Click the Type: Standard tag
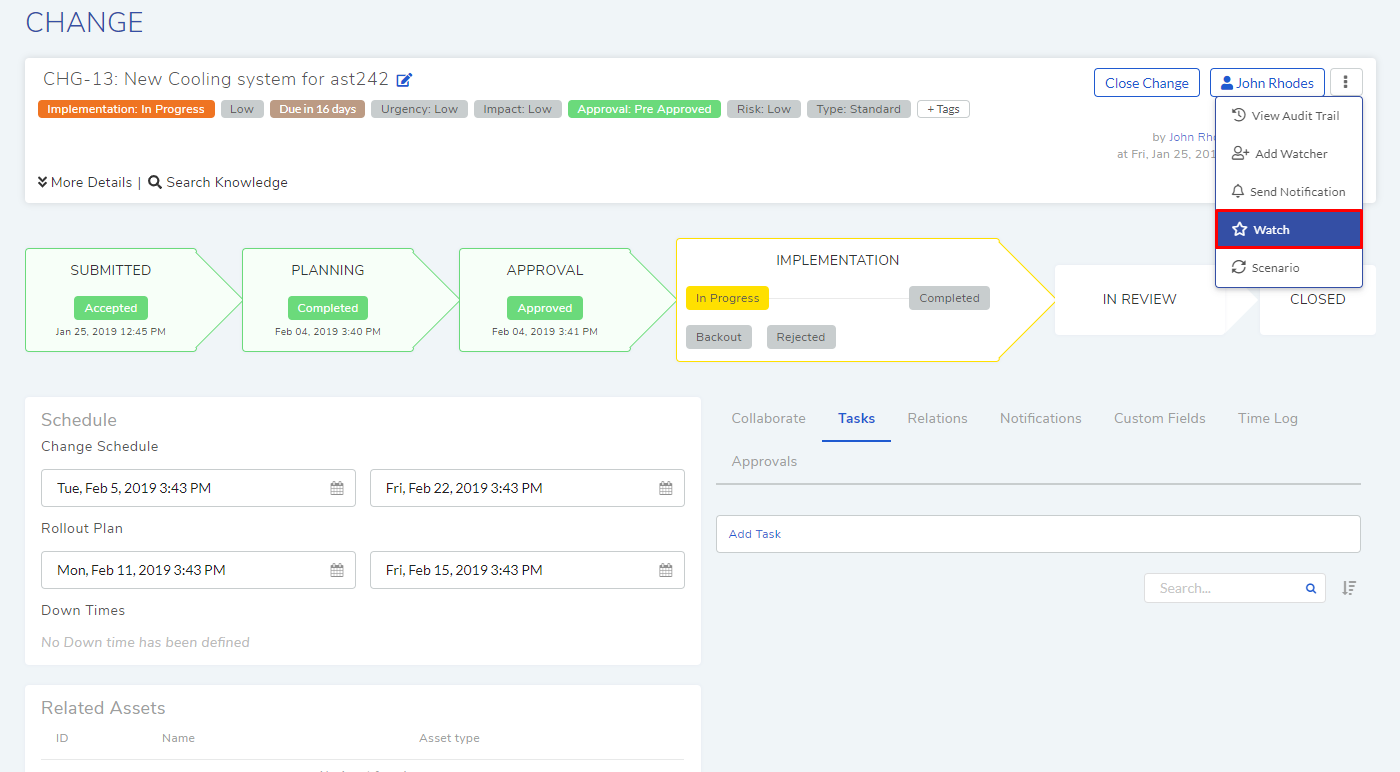 coord(859,109)
